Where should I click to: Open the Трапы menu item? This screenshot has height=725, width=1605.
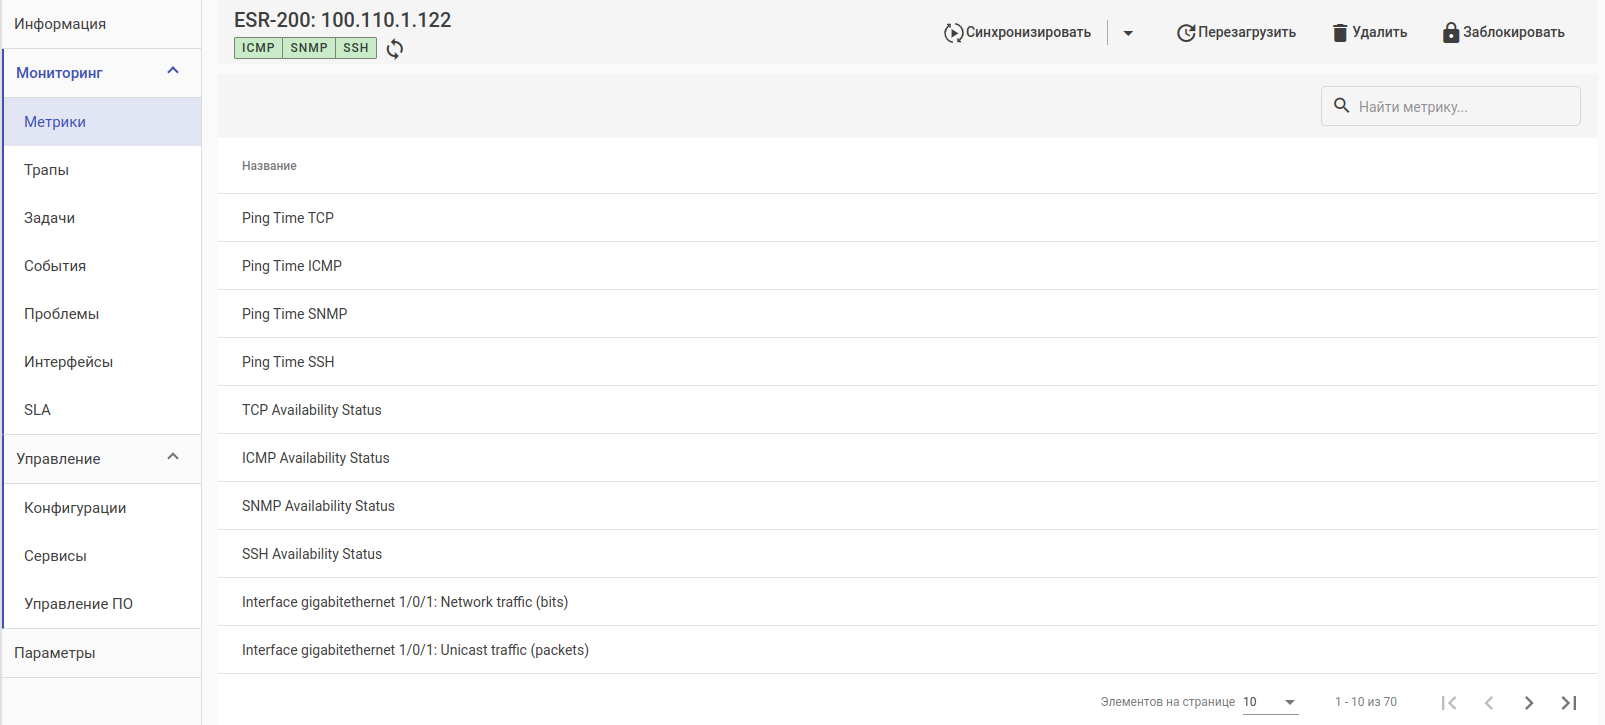click(47, 170)
